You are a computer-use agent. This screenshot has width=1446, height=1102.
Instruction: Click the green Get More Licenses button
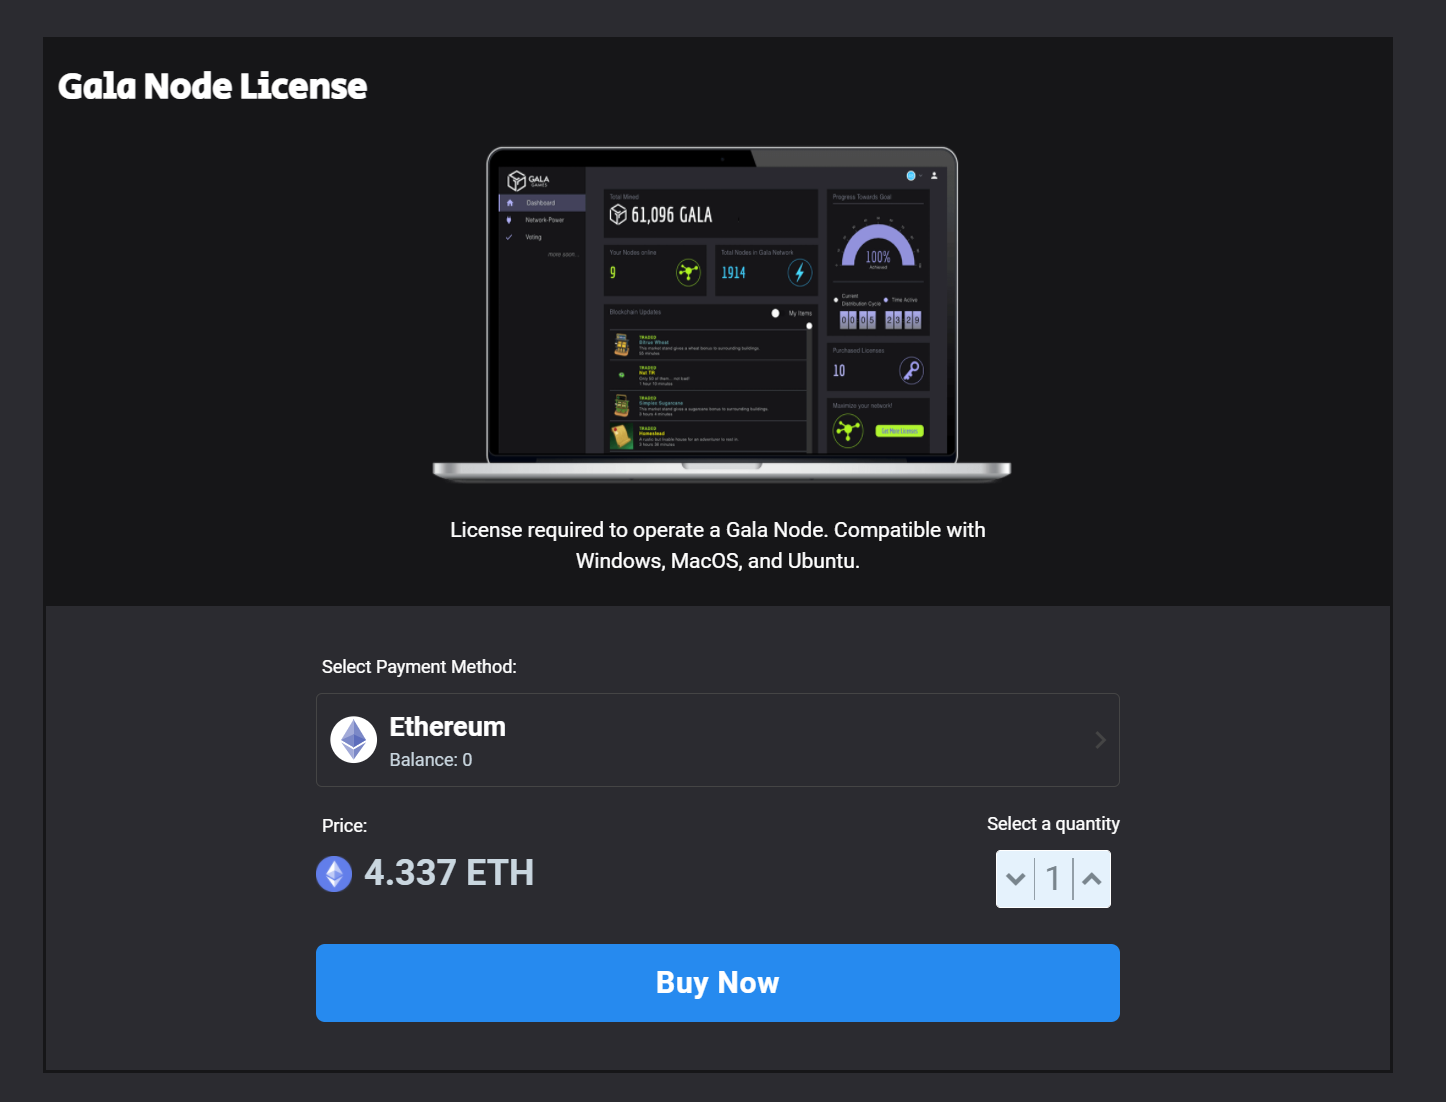900,431
